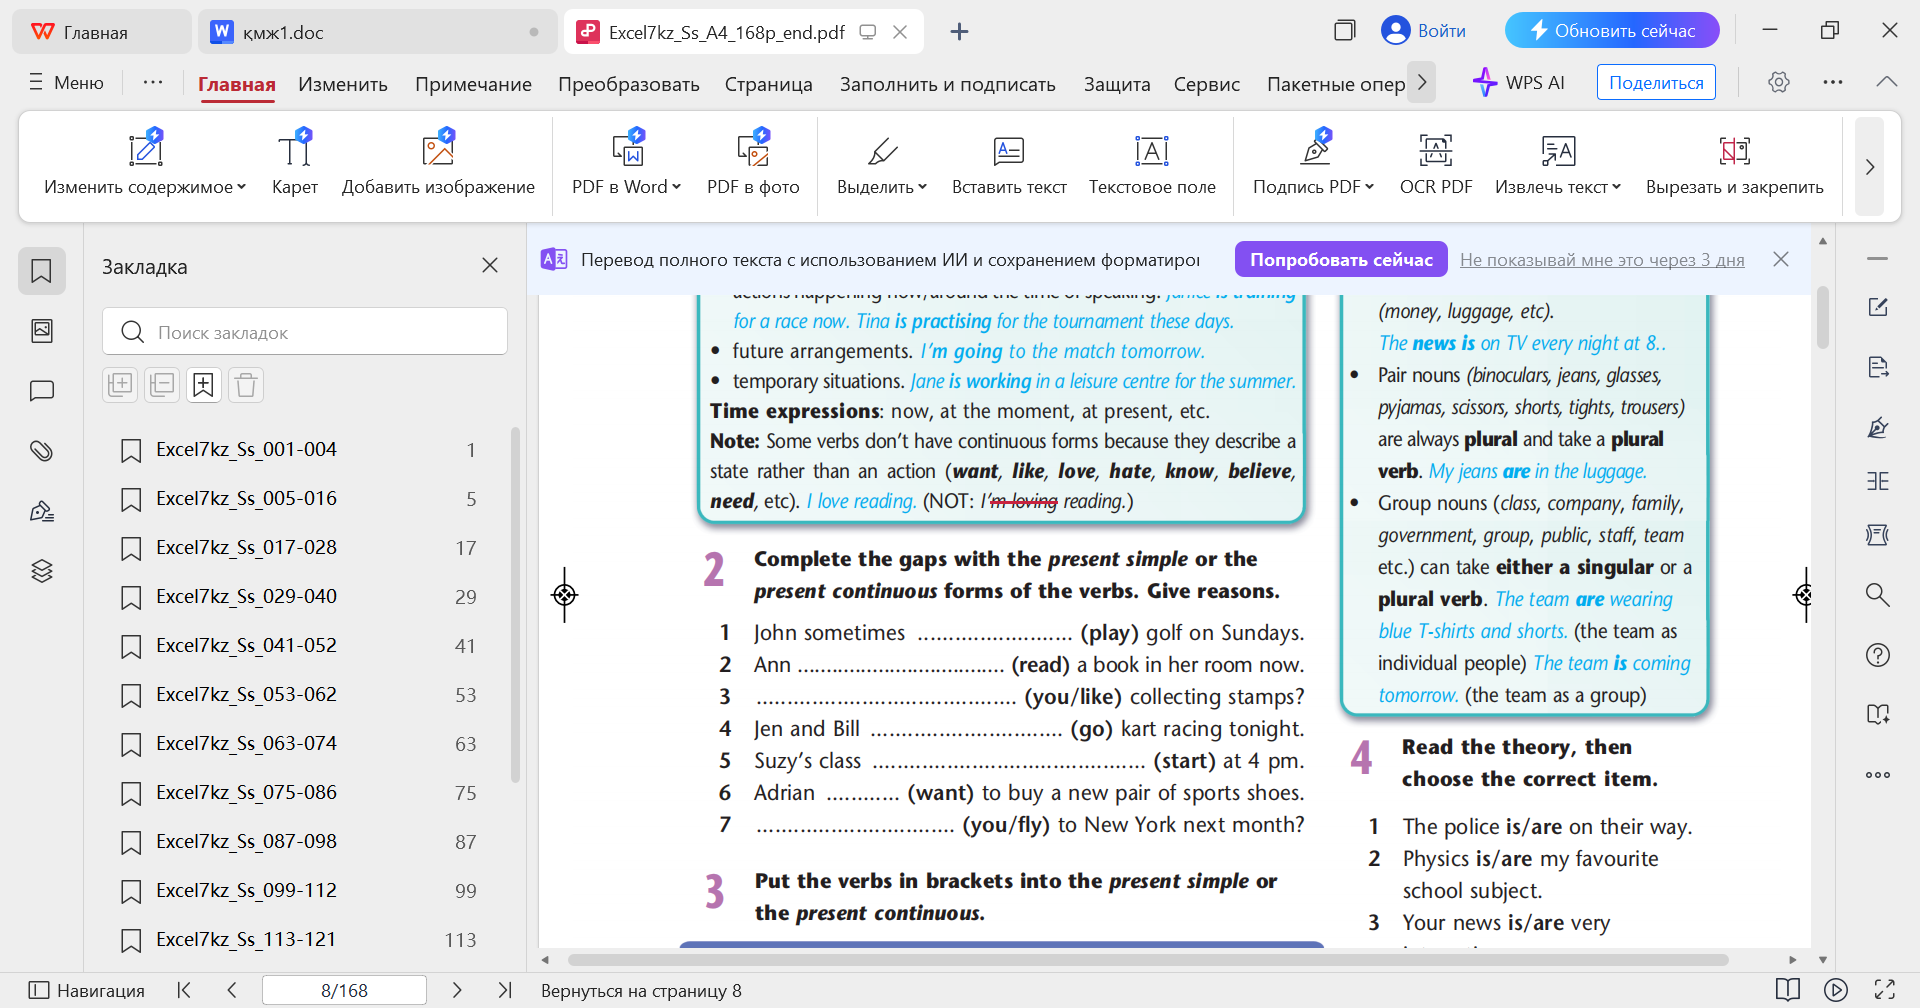Click the OCR PDF tool icon
The width and height of the screenshot is (1920, 1008).
pos(1435,151)
